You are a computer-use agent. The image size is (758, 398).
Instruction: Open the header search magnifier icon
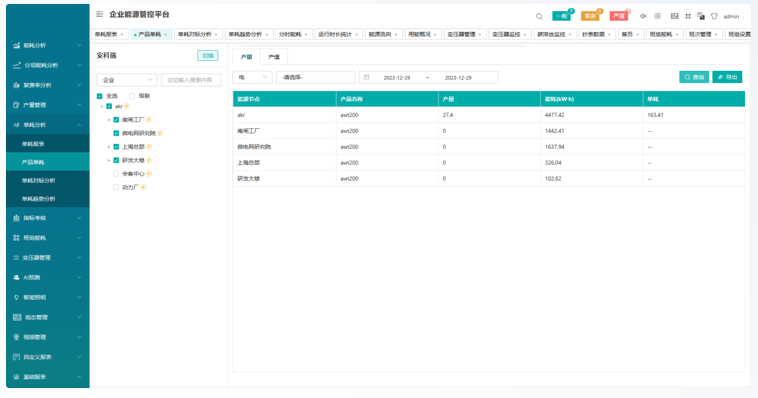point(539,16)
